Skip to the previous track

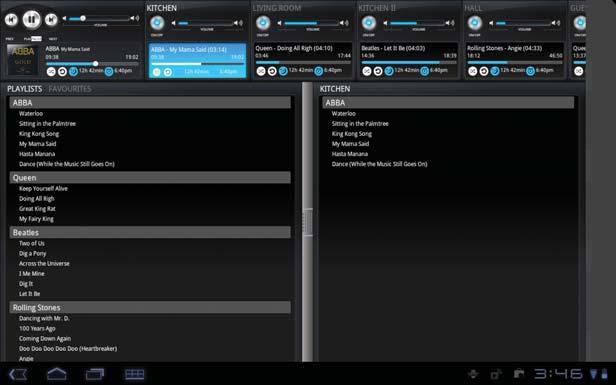point(11,19)
